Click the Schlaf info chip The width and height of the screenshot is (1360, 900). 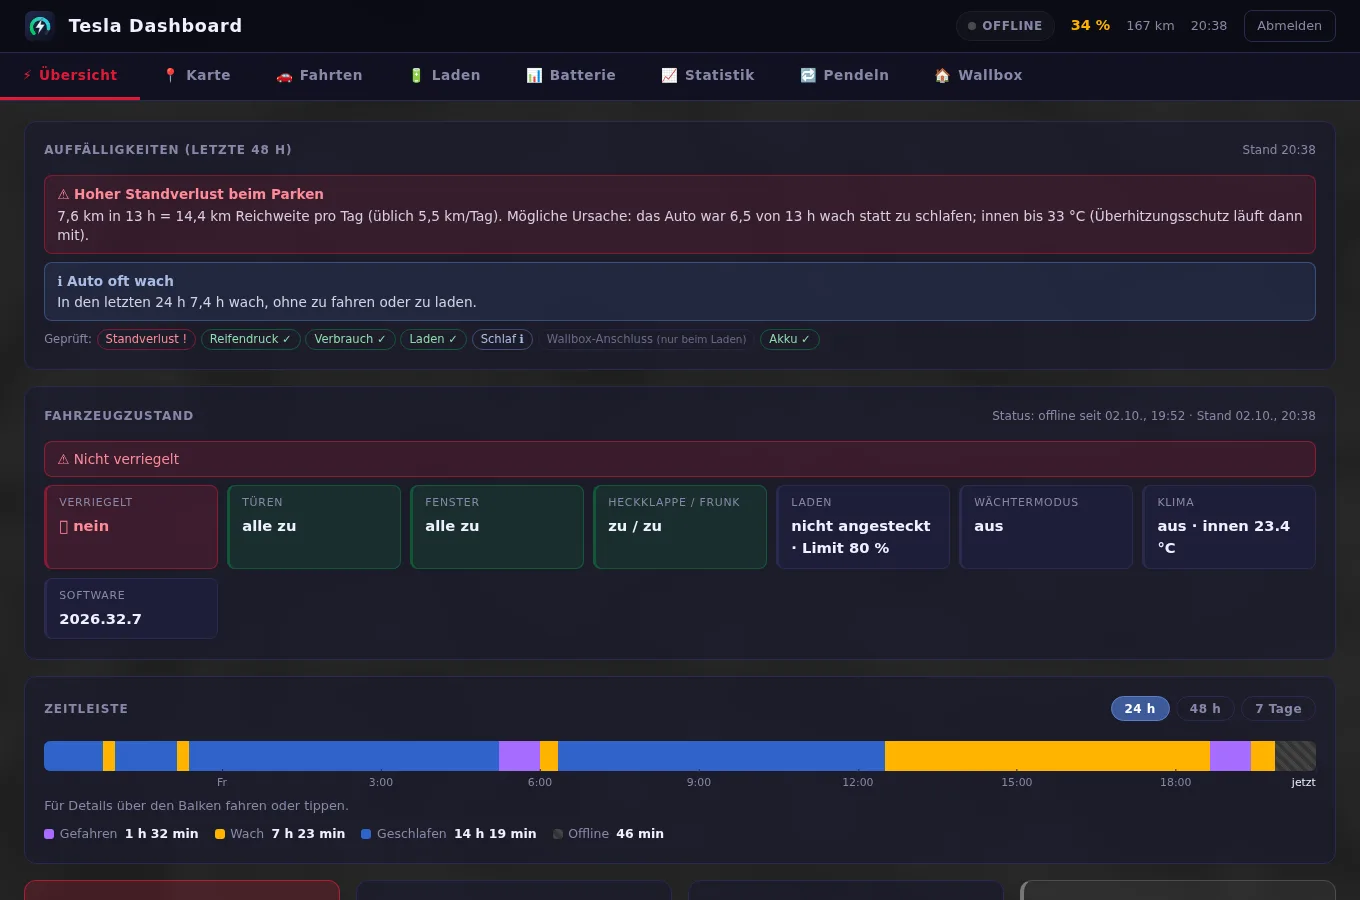click(x=502, y=339)
